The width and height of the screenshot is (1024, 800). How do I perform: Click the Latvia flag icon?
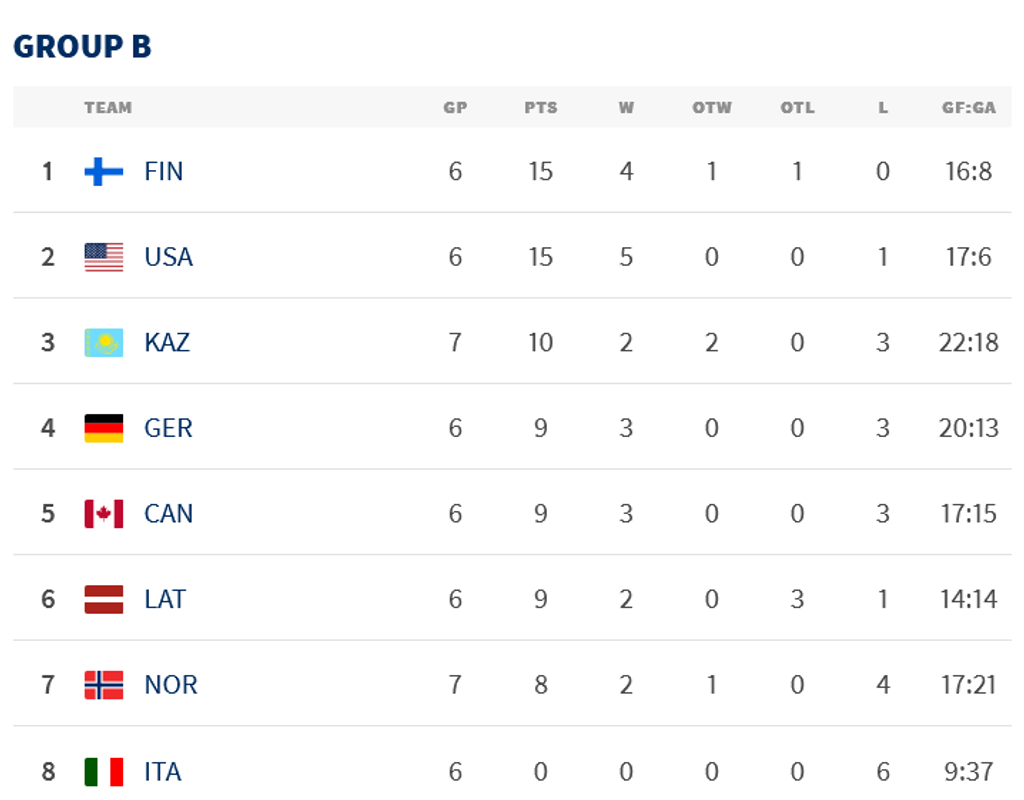click(104, 599)
